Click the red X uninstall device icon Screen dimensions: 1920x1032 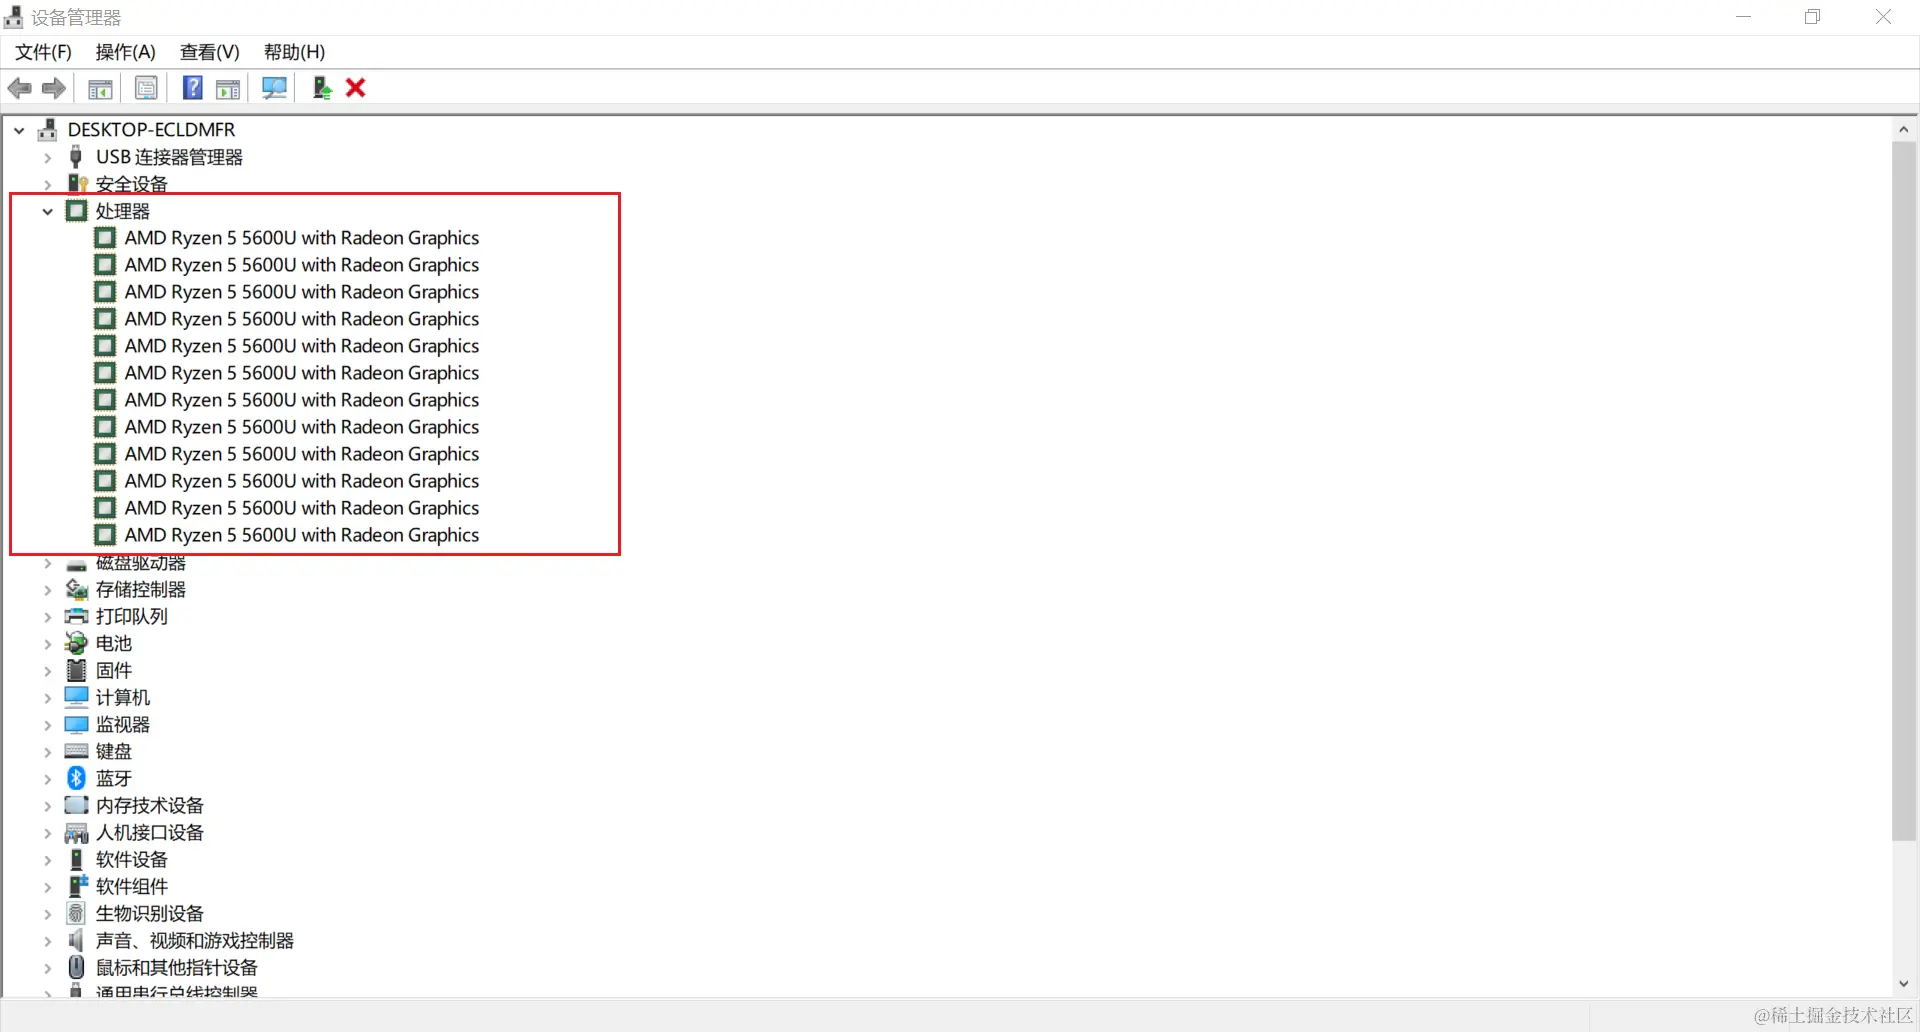click(x=355, y=88)
